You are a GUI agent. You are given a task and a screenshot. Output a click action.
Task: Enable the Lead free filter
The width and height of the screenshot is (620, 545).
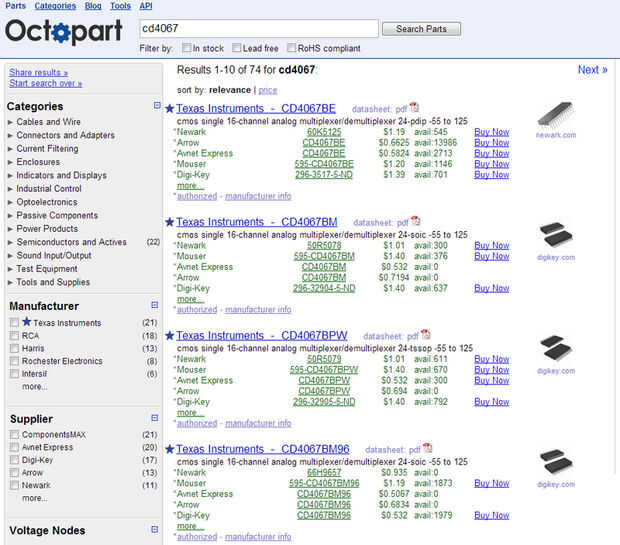[236, 47]
